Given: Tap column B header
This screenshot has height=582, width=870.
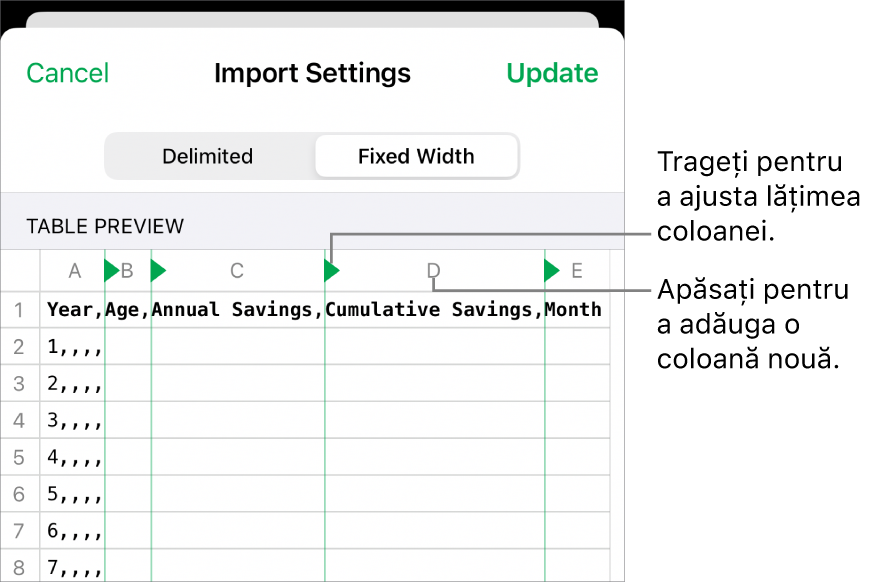Looking at the screenshot, I should pos(128,270).
